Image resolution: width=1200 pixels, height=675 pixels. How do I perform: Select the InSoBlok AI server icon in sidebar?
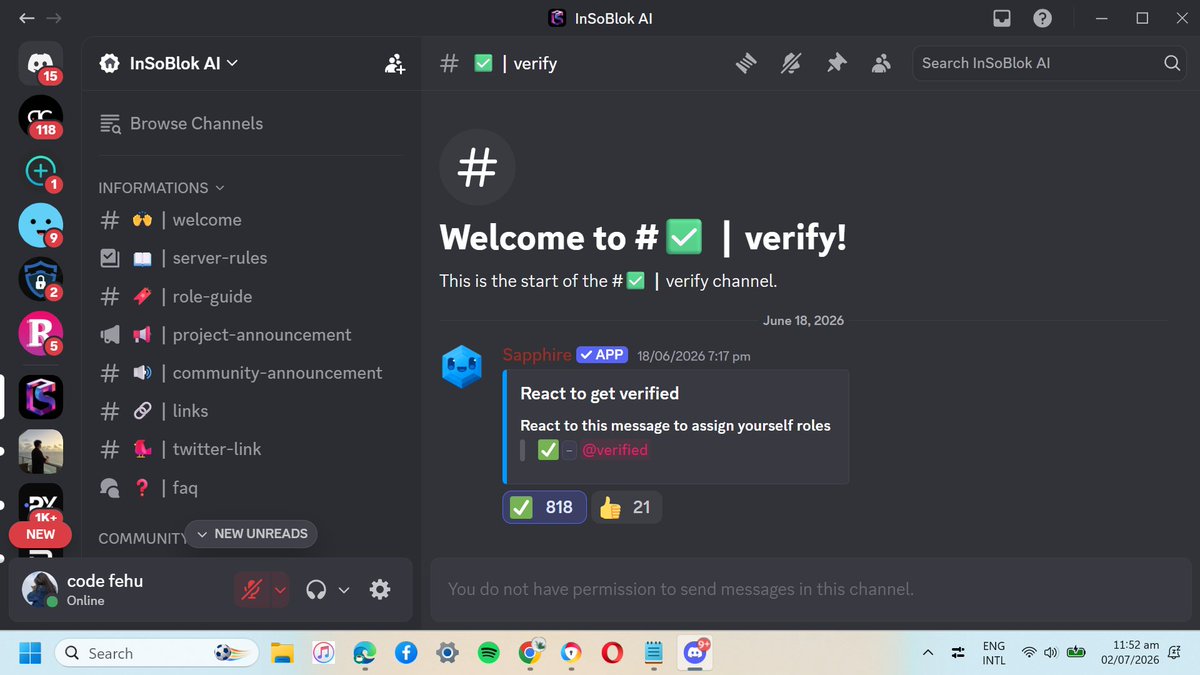point(40,397)
